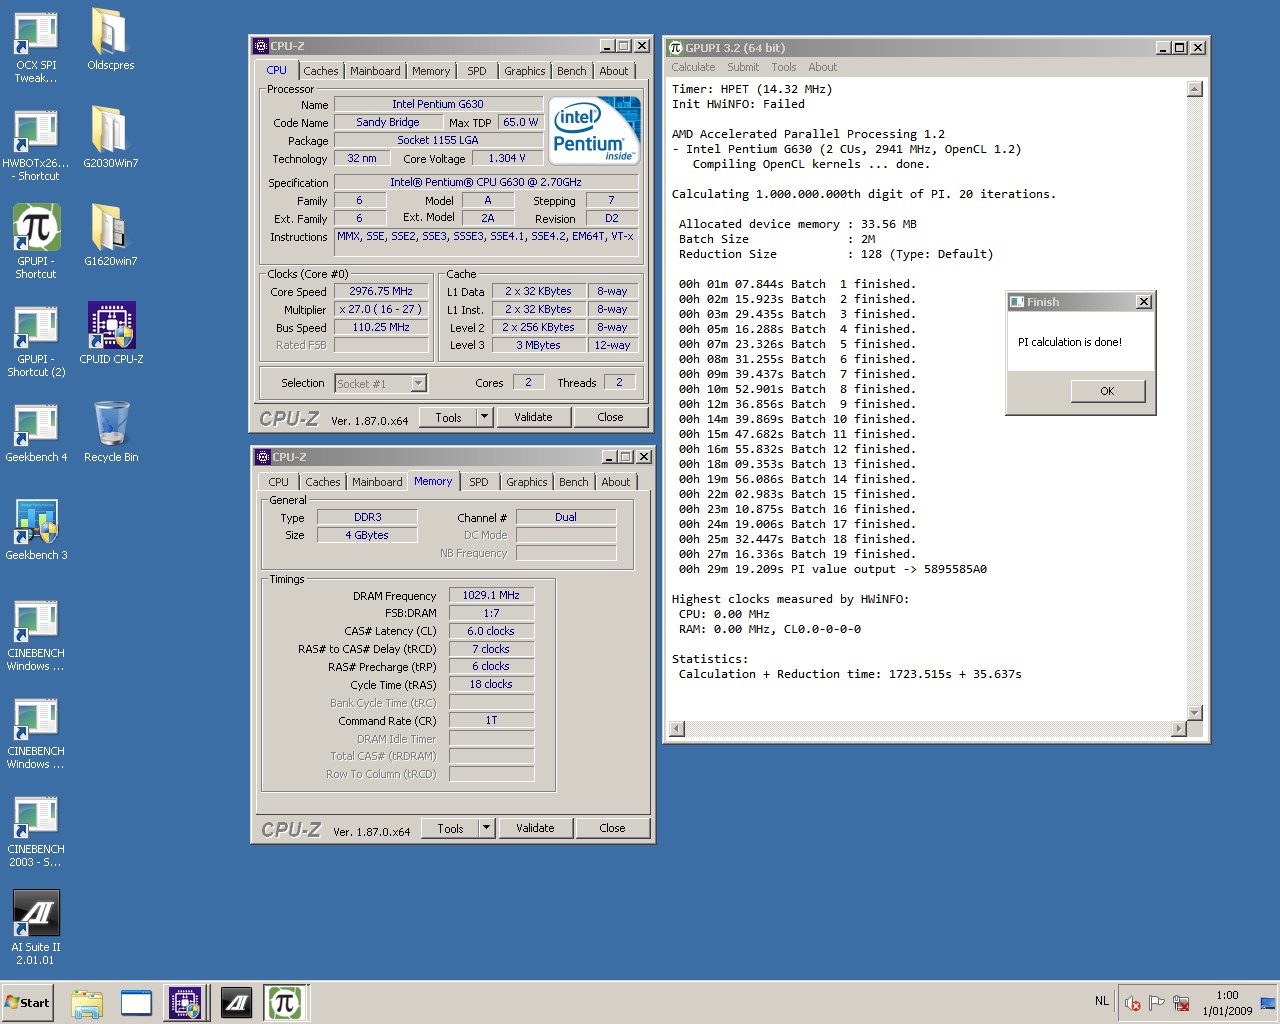Screen dimensions: 1280x1024
Task: Click the network tray icon
Action: pyautogui.click(x=1181, y=1003)
